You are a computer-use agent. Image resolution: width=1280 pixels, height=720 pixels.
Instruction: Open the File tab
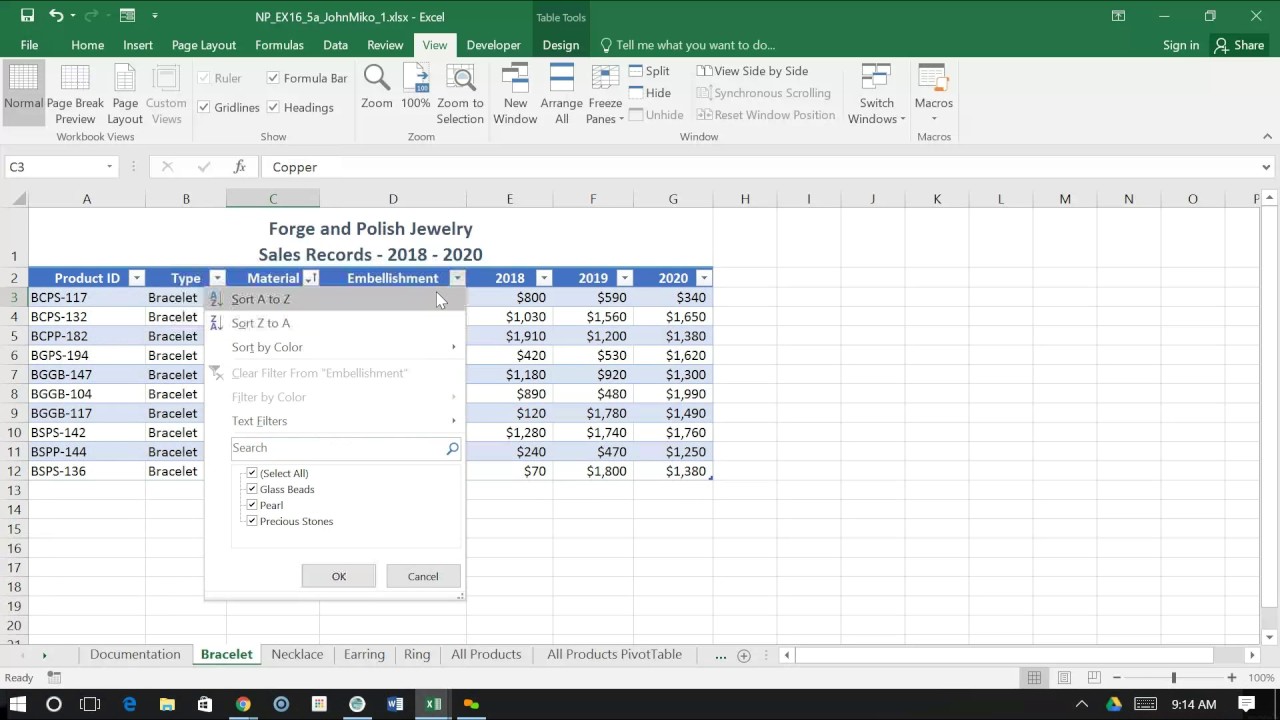[x=30, y=45]
